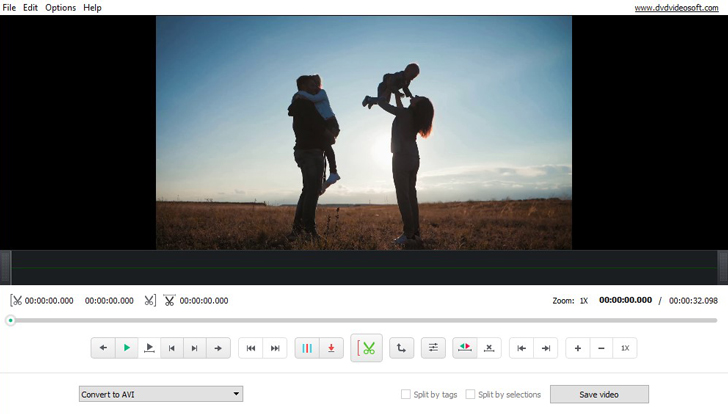Click the rotate video icon
Screen dimensions: 728x414
point(401,348)
